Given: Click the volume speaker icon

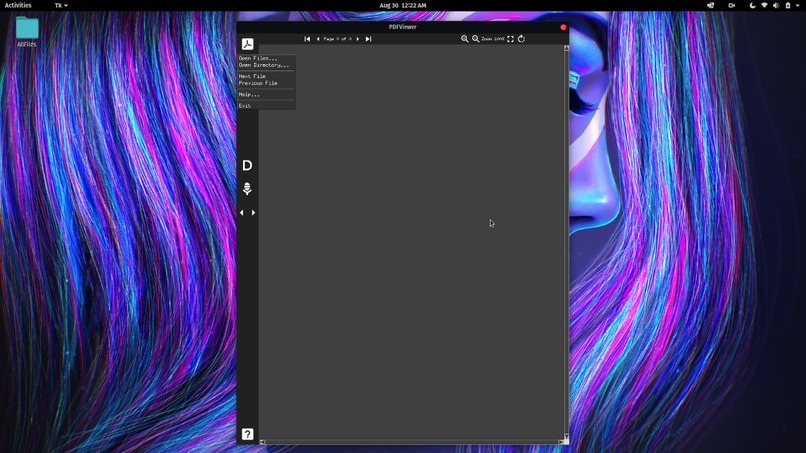Looking at the screenshot, I should (776, 5).
